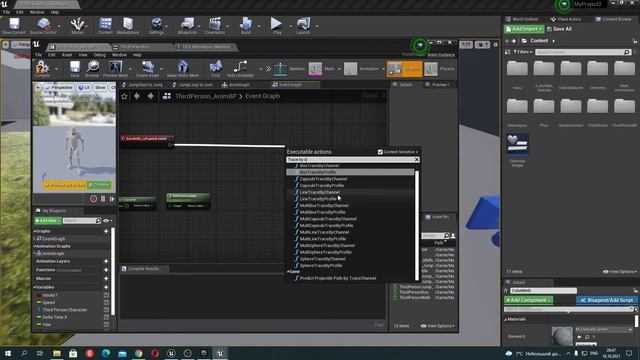Collapse the Variables section
This screenshot has height=360, width=640.
pyautogui.click(x=35, y=287)
